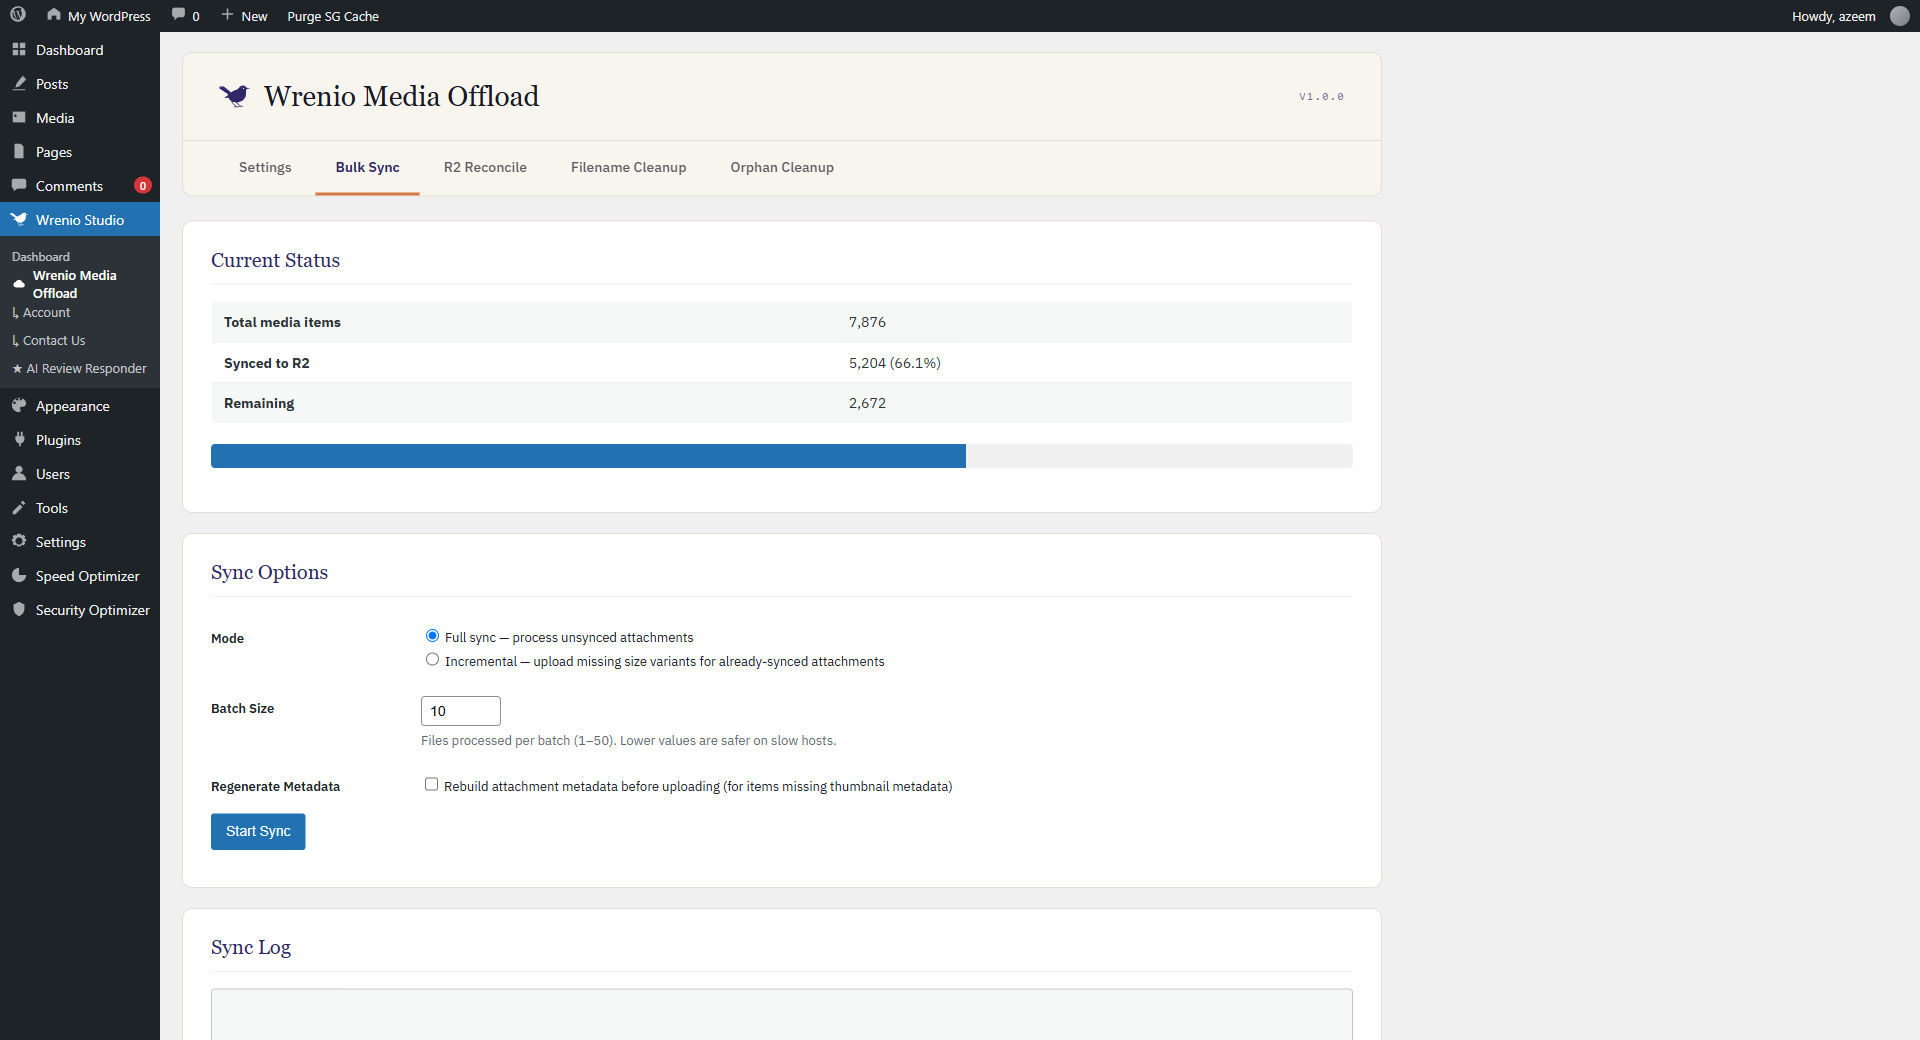1920x1040 pixels.
Task: Click the sync progress bar
Action: tap(781, 456)
